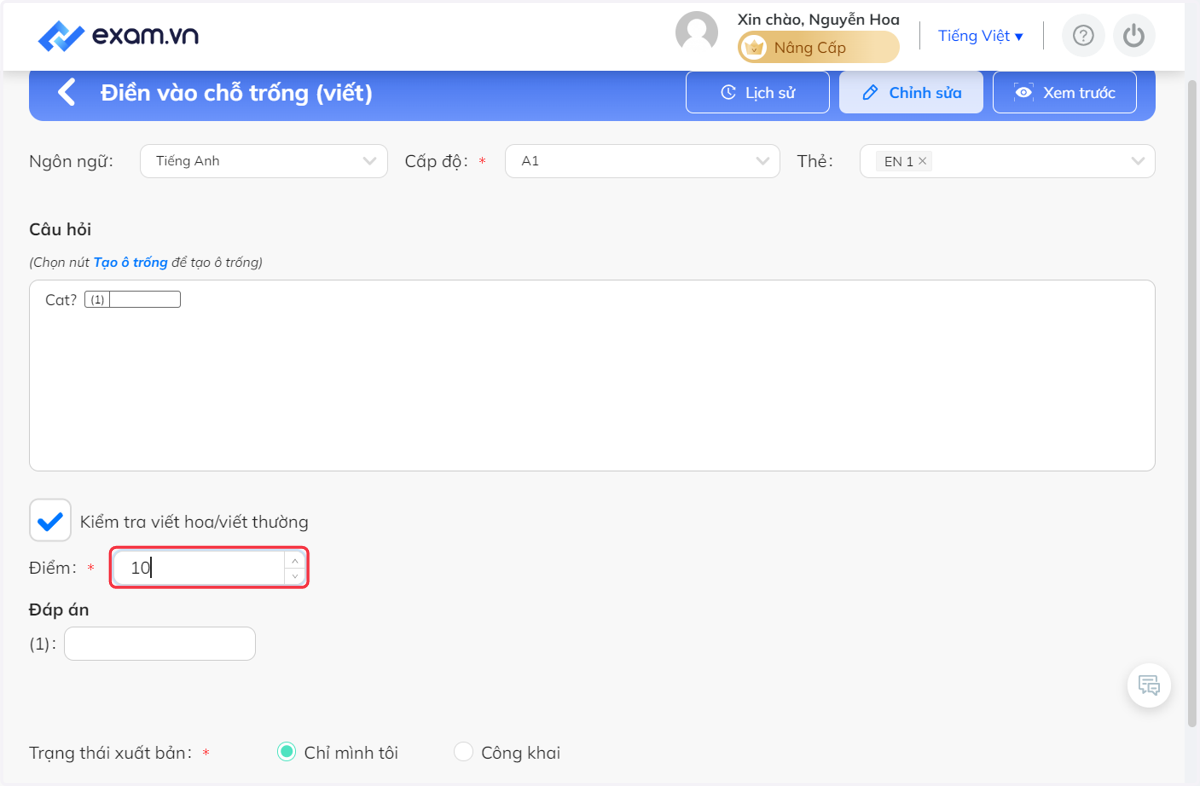Image resolution: width=1200 pixels, height=786 pixels.
Task: Click the Xem trước preview button
Action: pyautogui.click(x=1065, y=92)
